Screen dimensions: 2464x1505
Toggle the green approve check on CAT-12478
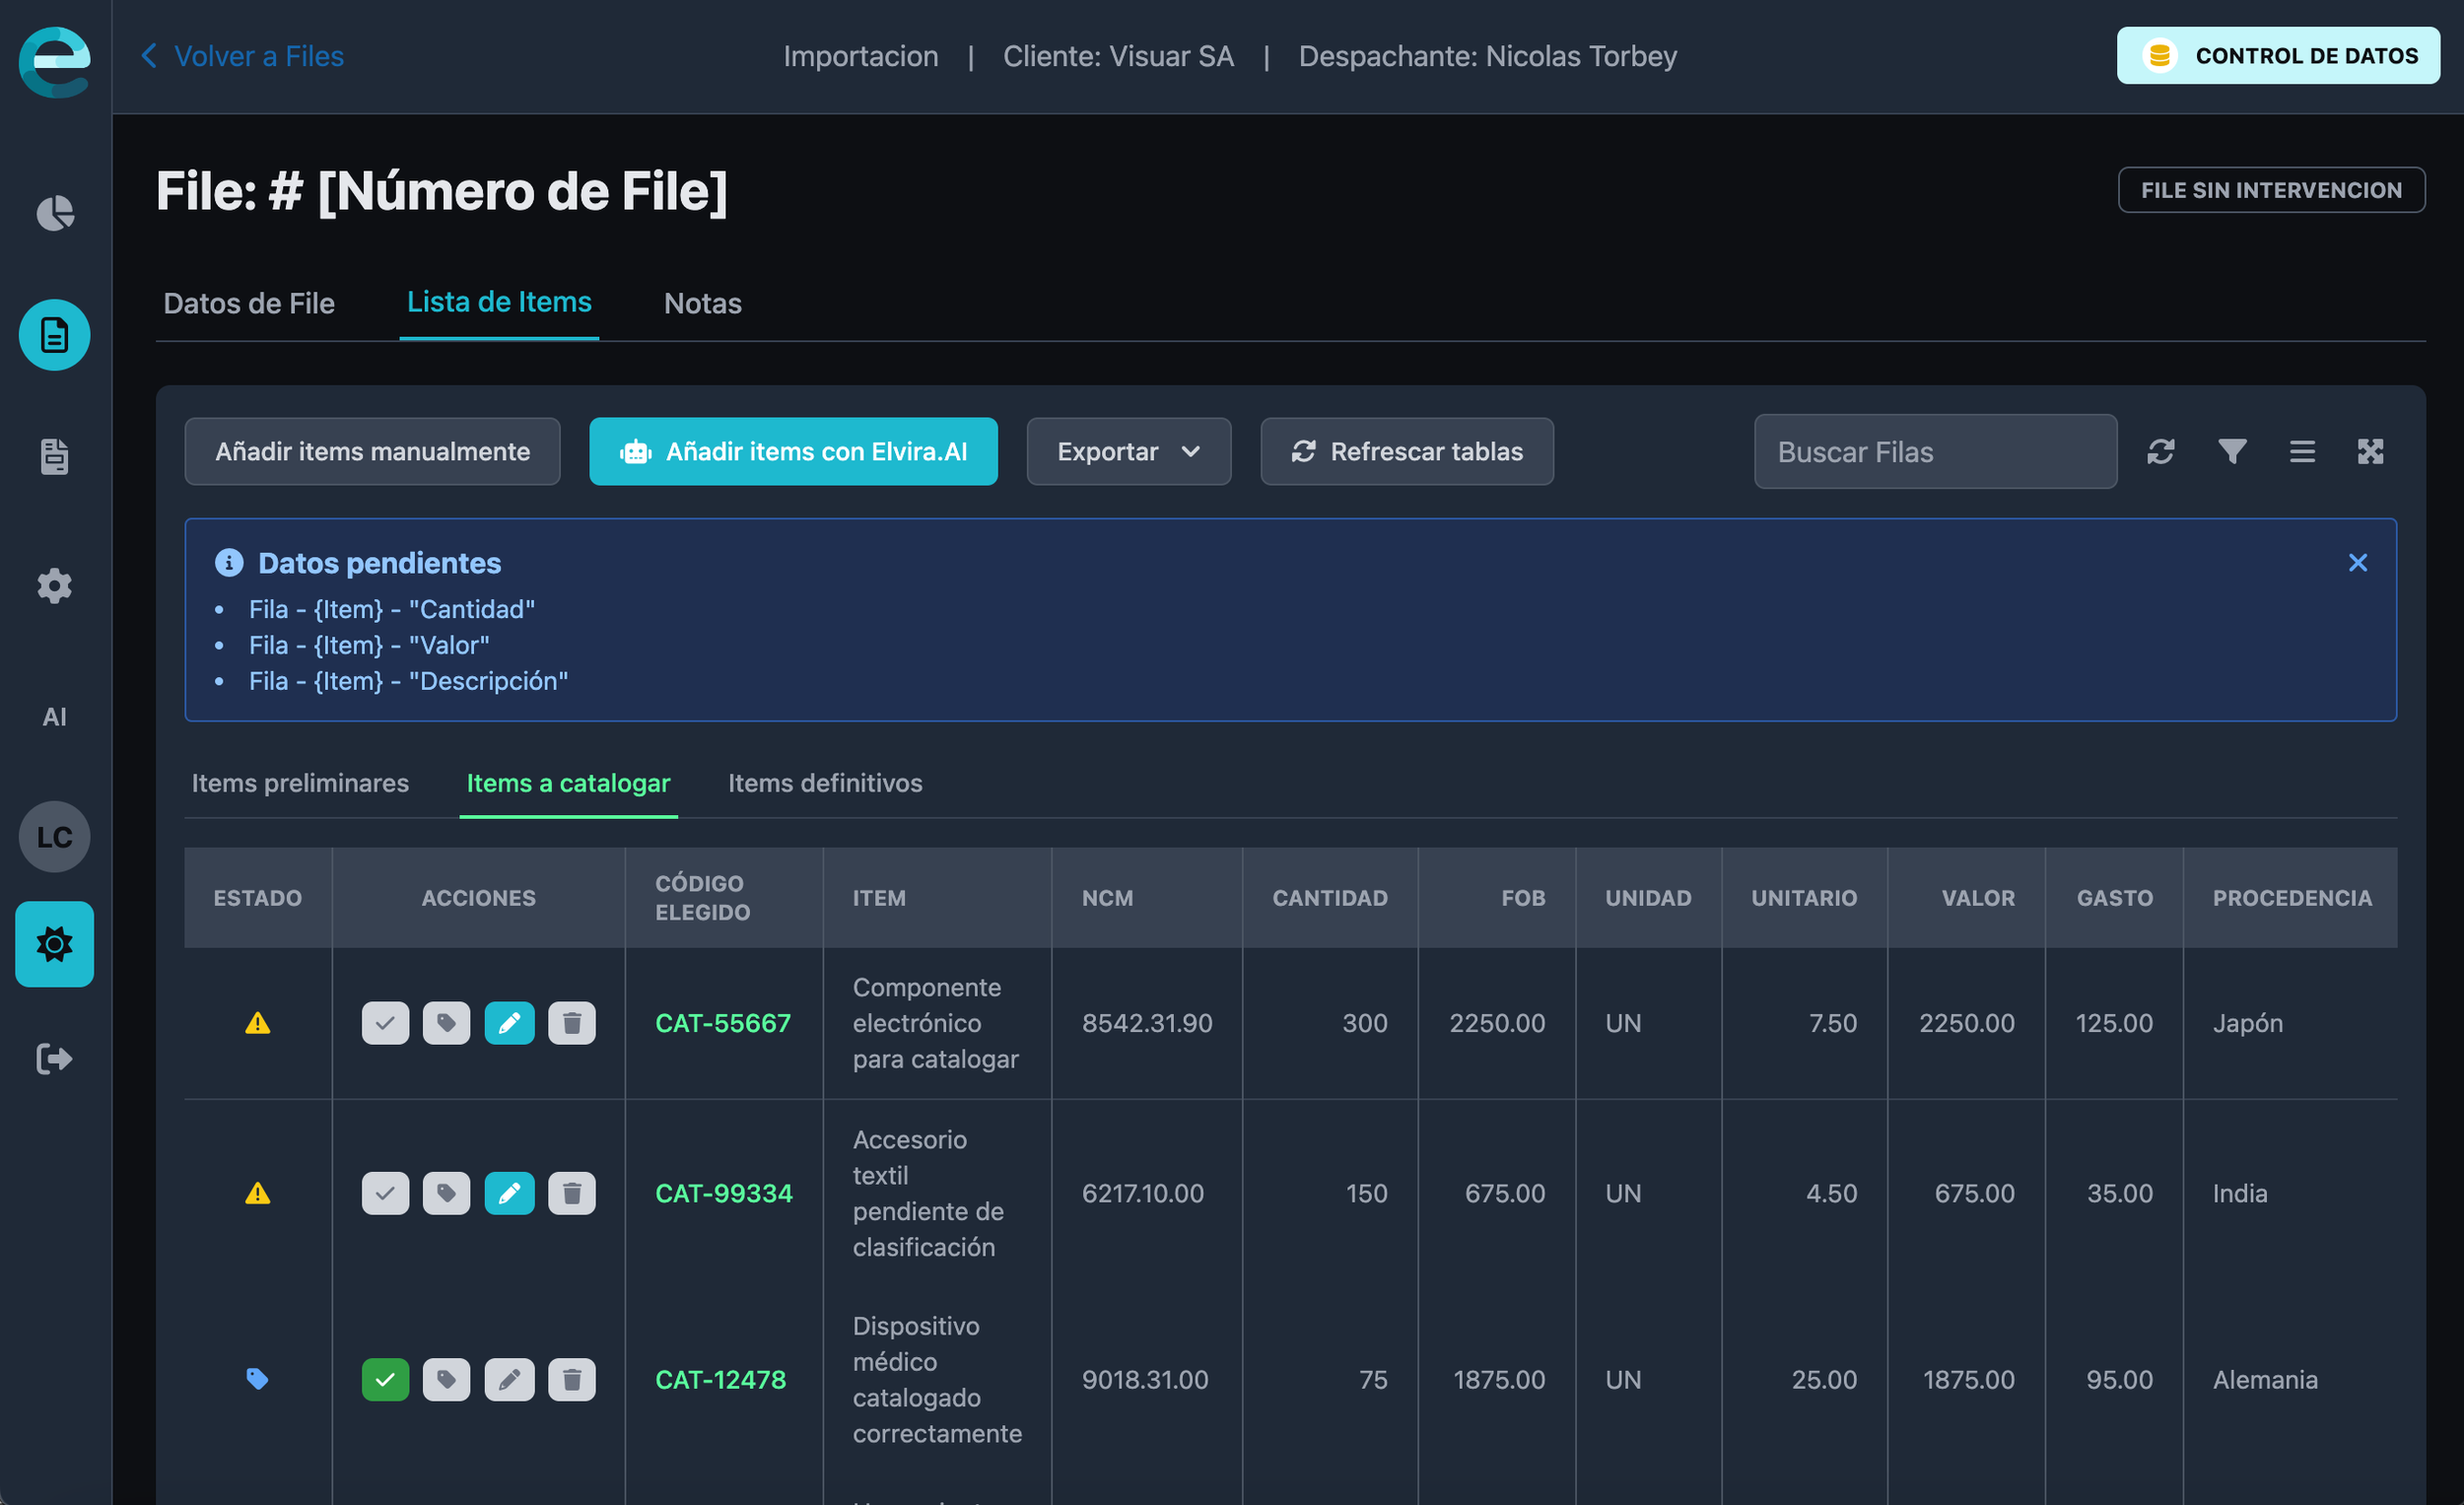click(385, 1379)
